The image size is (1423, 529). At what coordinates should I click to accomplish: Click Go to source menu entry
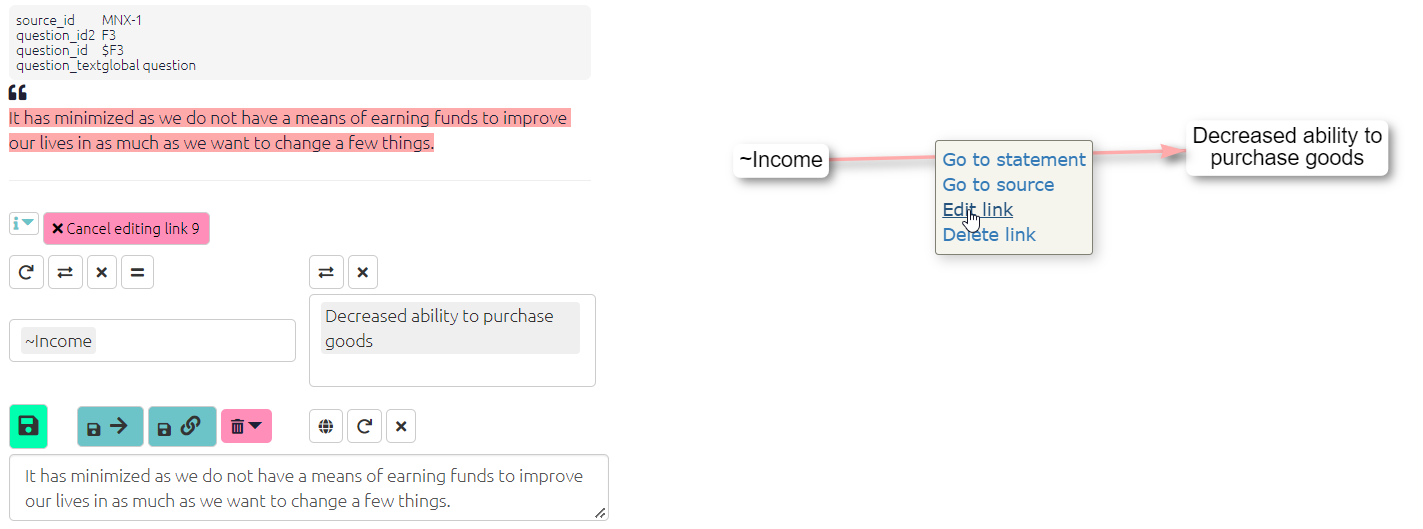[x=998, y=185]
